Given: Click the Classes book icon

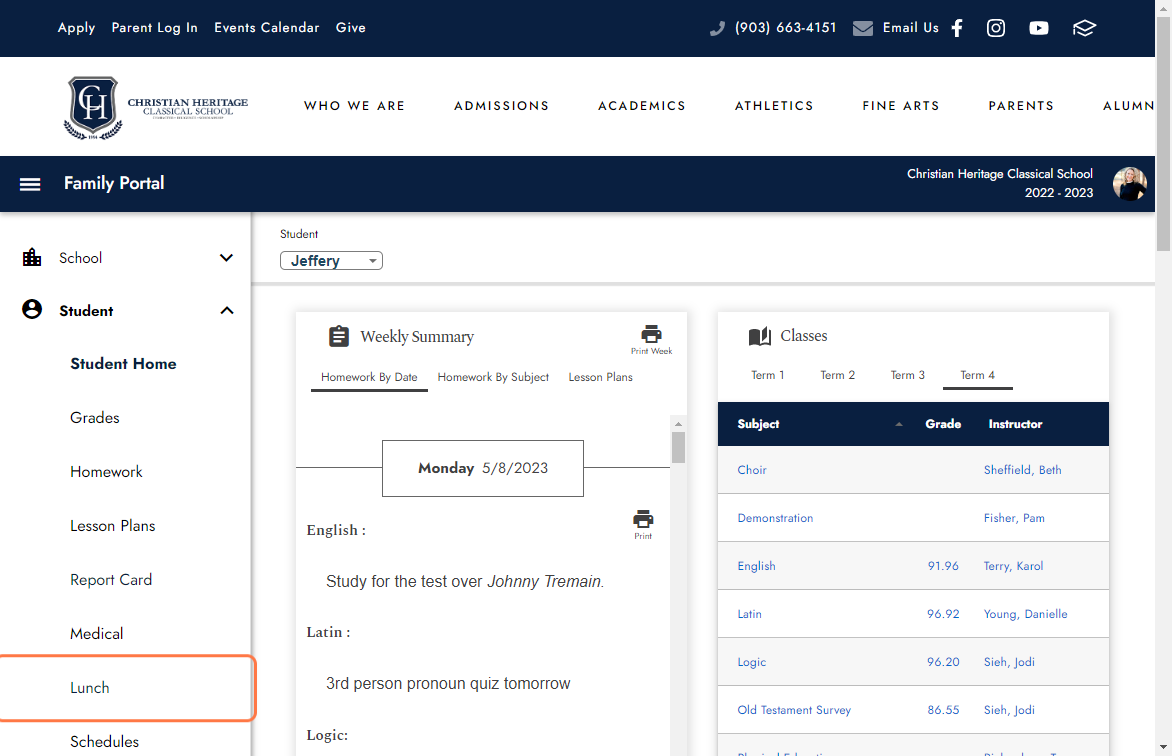Looking at the screenshot, I should (x=759, y=336).
